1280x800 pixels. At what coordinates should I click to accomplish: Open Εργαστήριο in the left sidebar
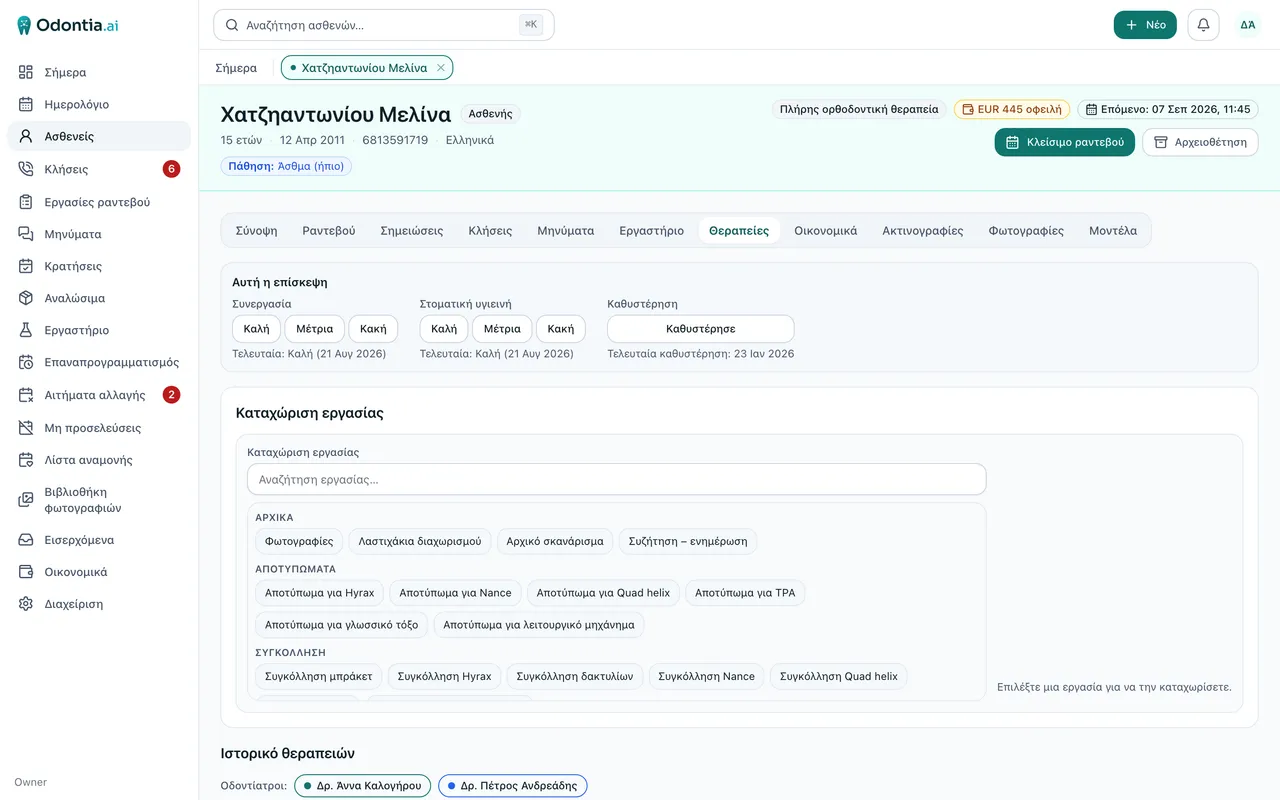99,330
